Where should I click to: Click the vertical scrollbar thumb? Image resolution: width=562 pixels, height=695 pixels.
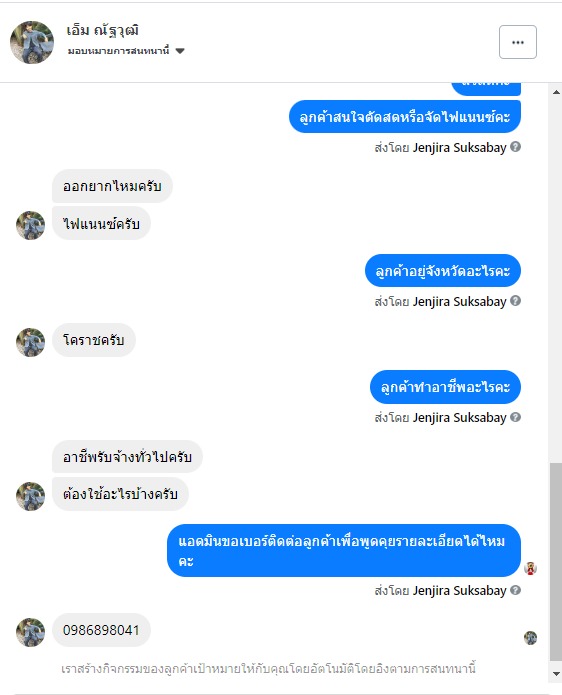coord(556,562)
